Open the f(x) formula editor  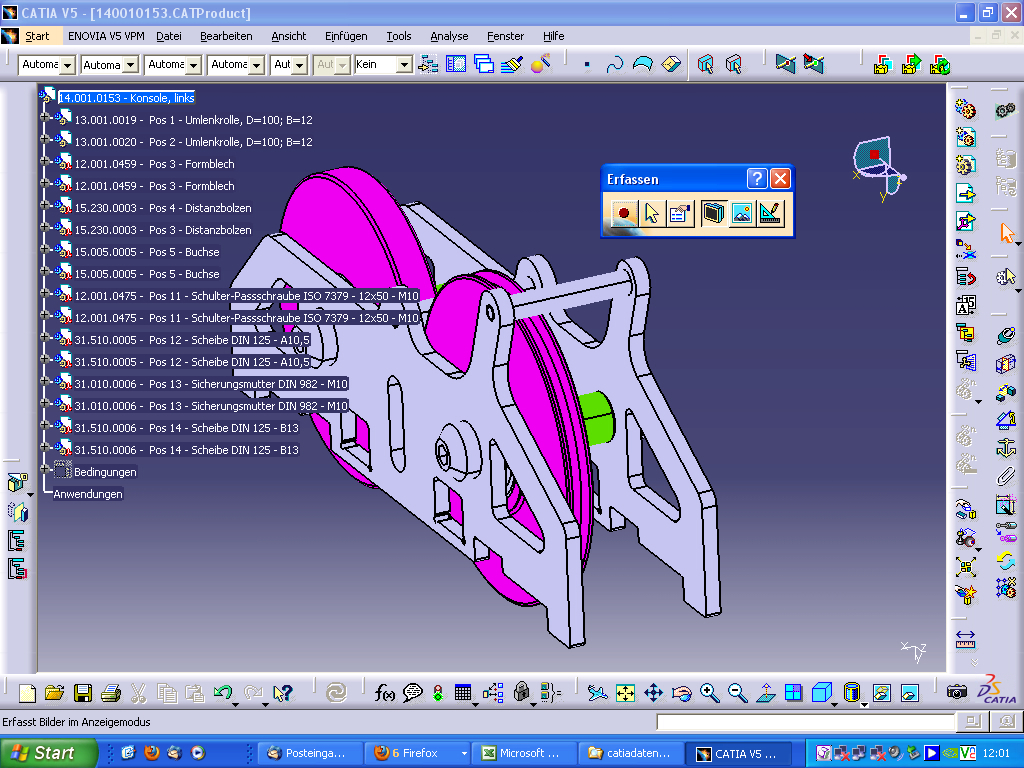click(385, 693)
